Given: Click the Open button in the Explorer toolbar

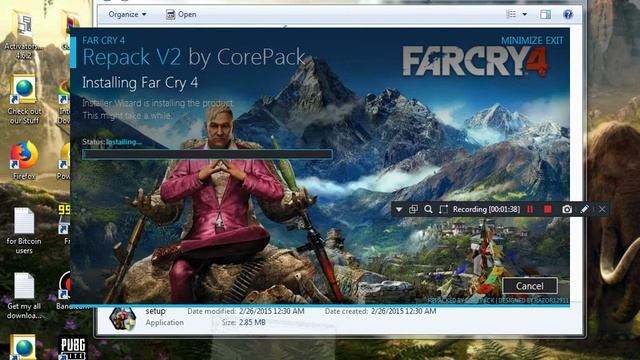Looking at the screenshot, I should pyautogui.click(x=181, y=14).
